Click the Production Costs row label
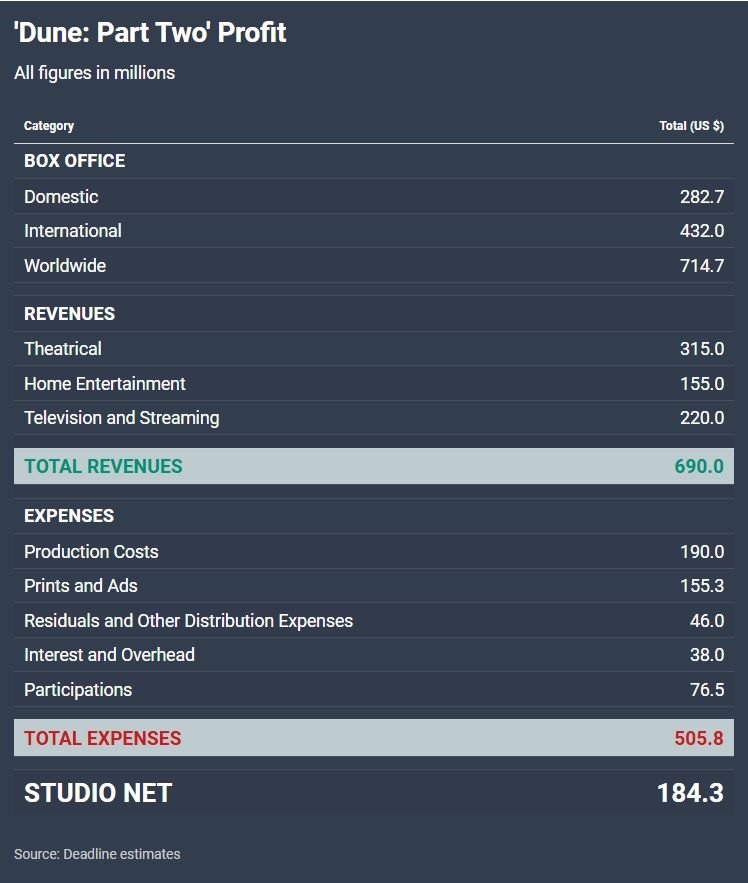Image resolution: width=748 pixels, height=883 pixels. coord(91,551)
